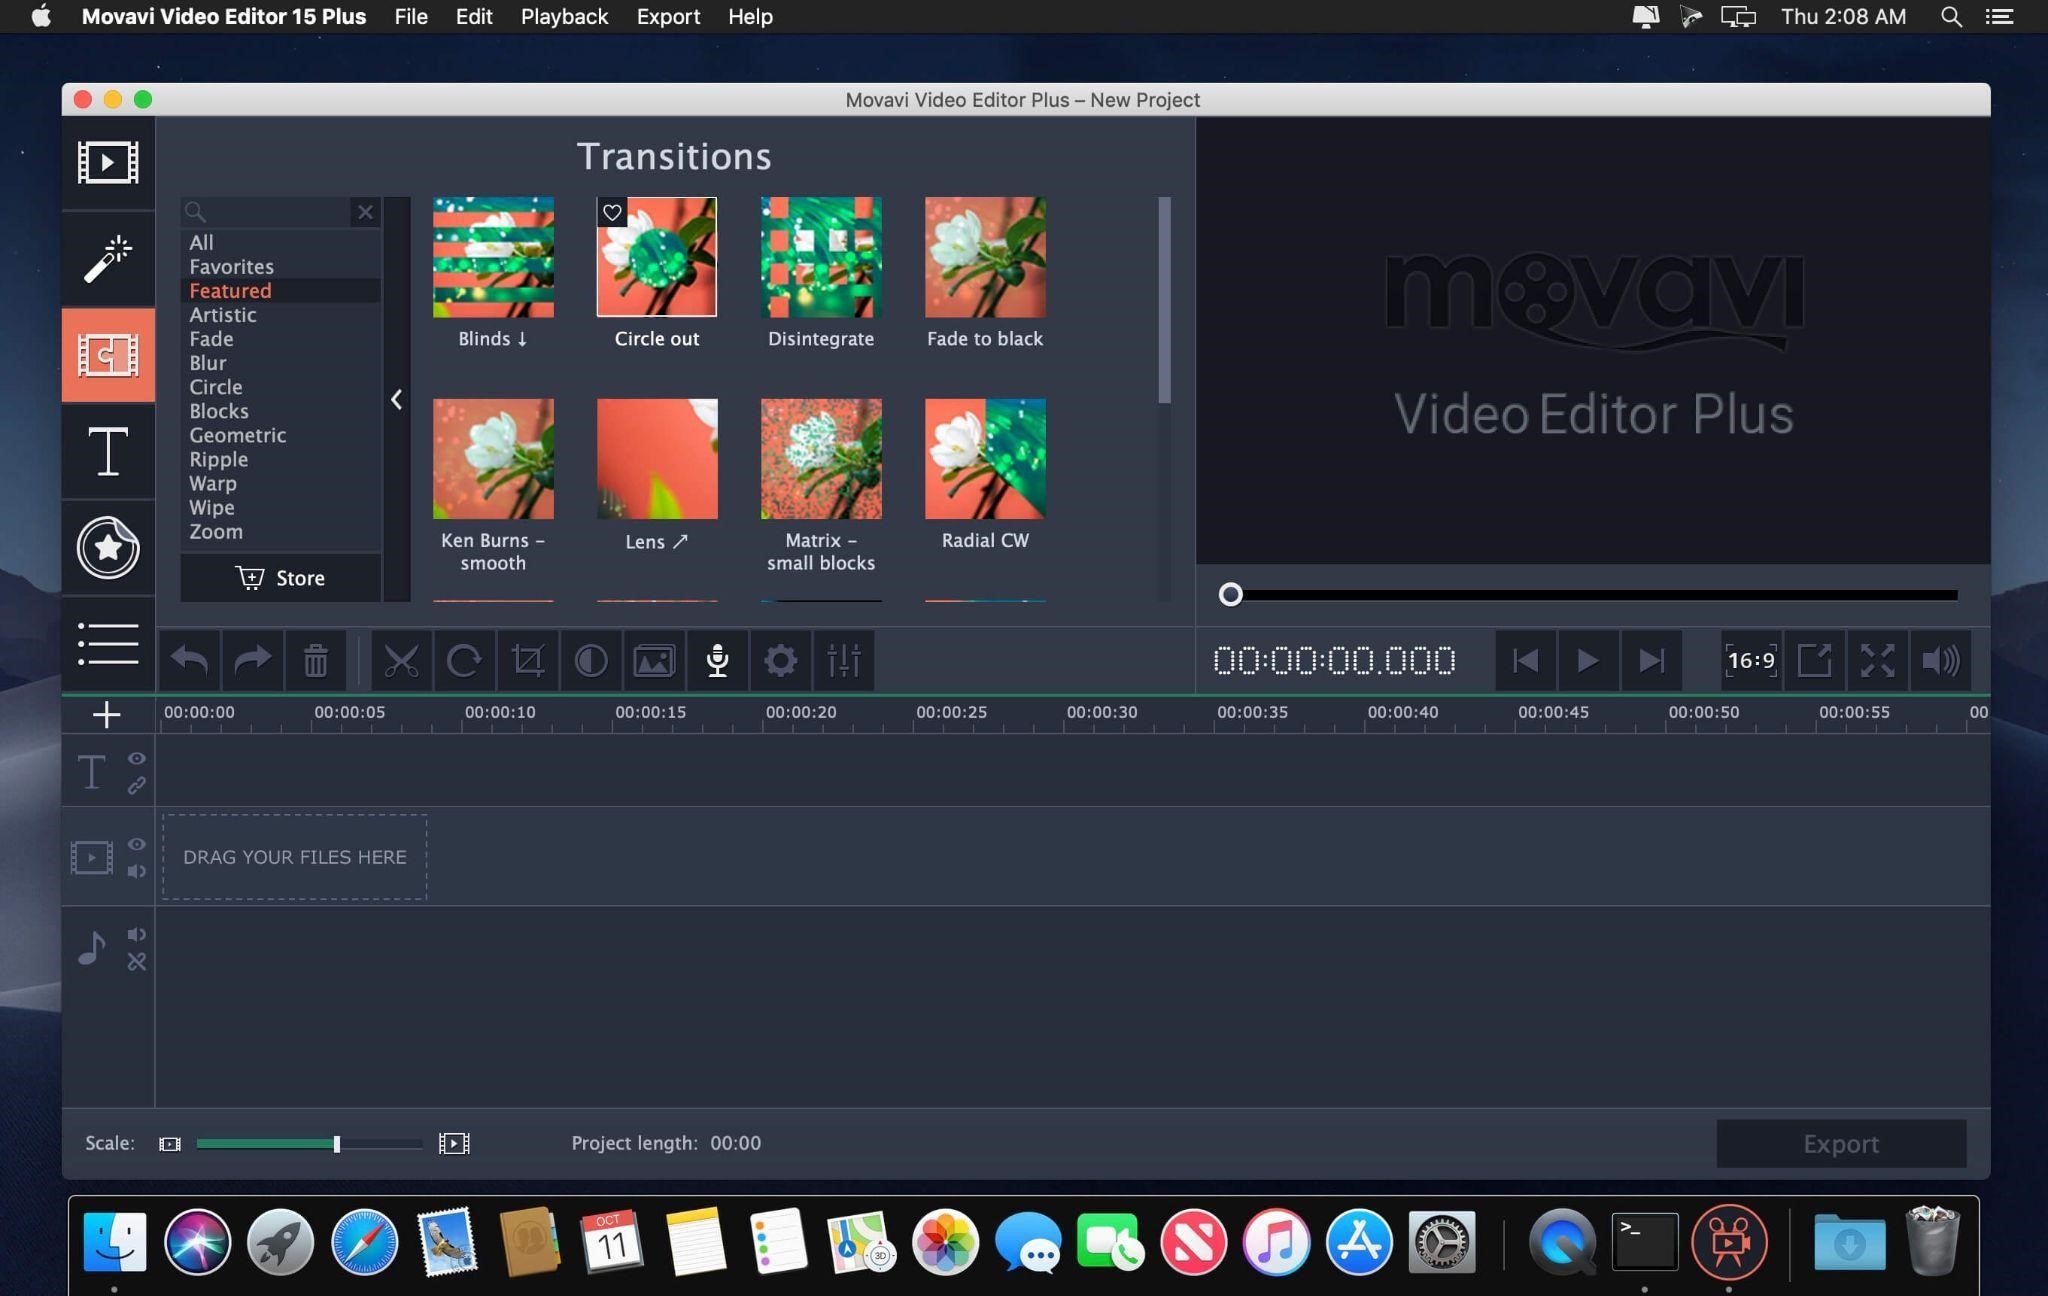Click the Transitions panel icon

pyautogui.click(x=109, y=352)
